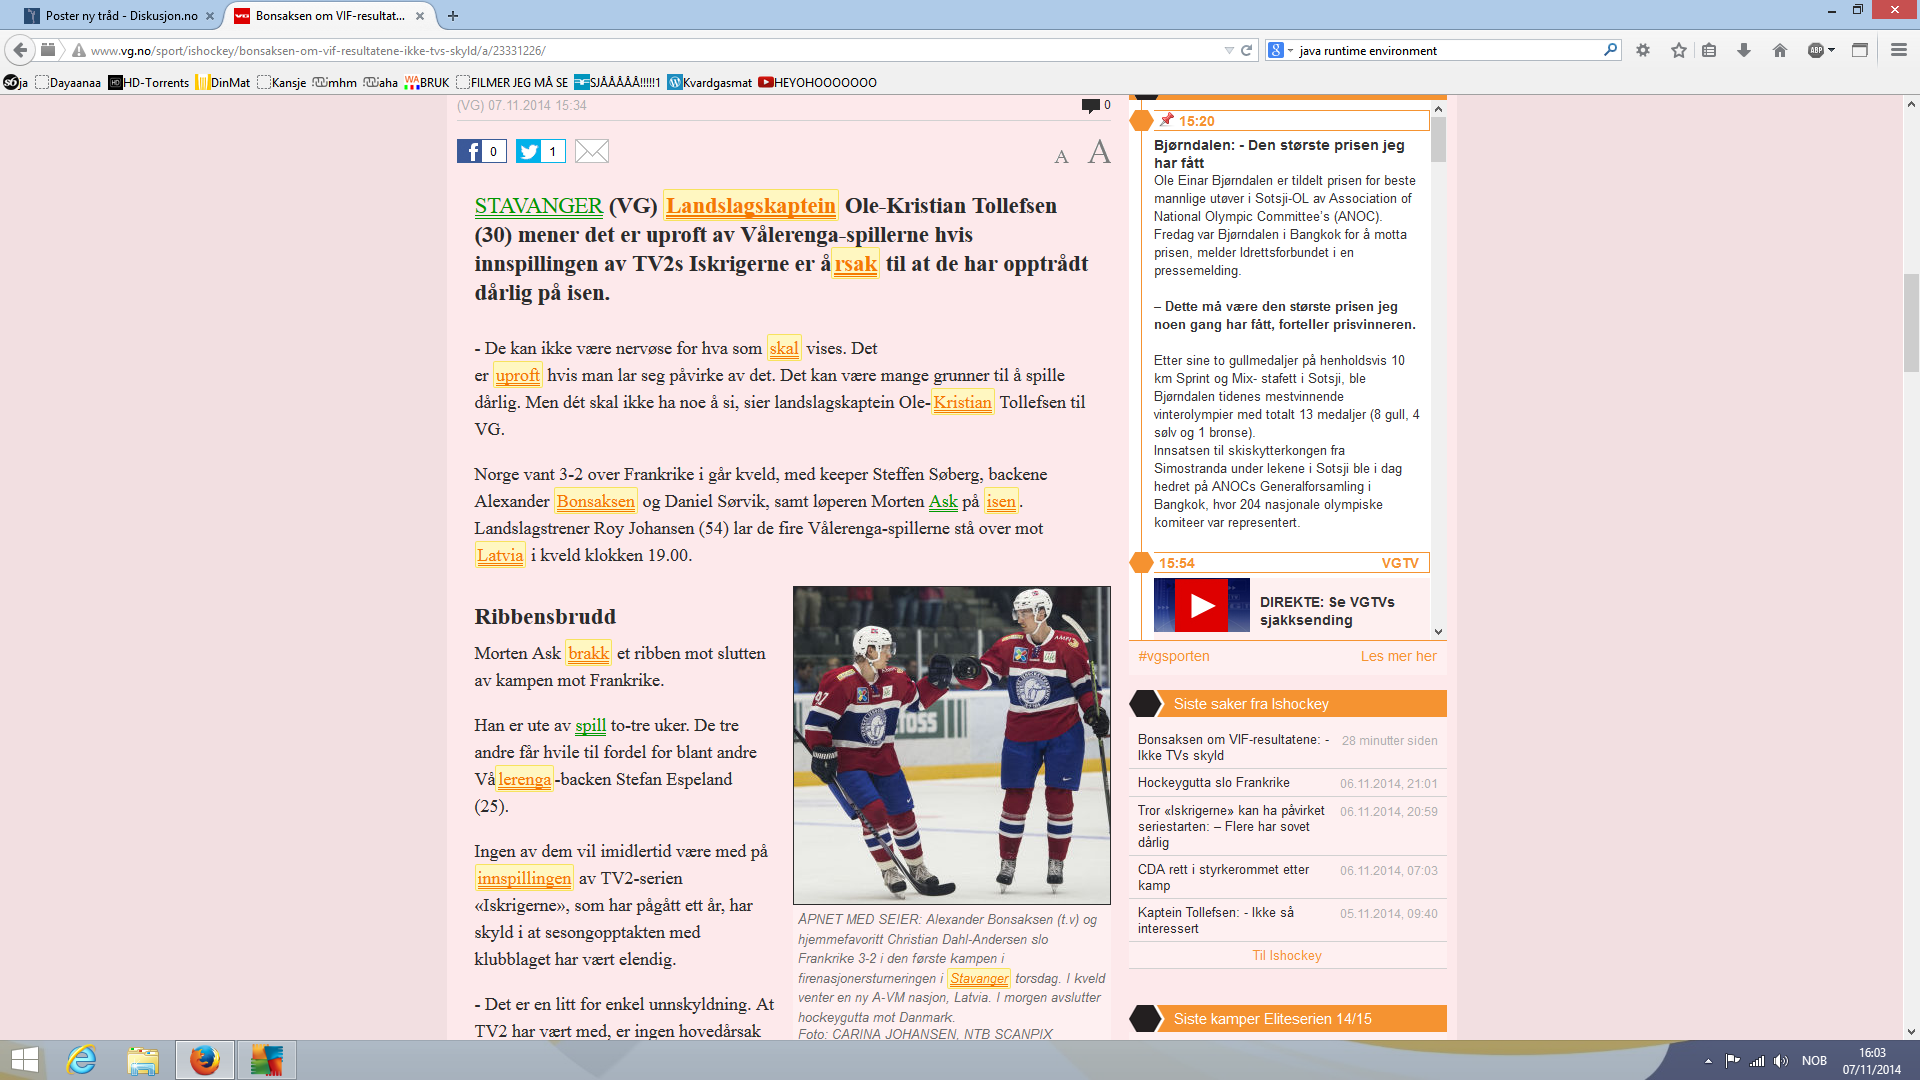Open CDA rett i styrkerommet article

coord(1223,878)
